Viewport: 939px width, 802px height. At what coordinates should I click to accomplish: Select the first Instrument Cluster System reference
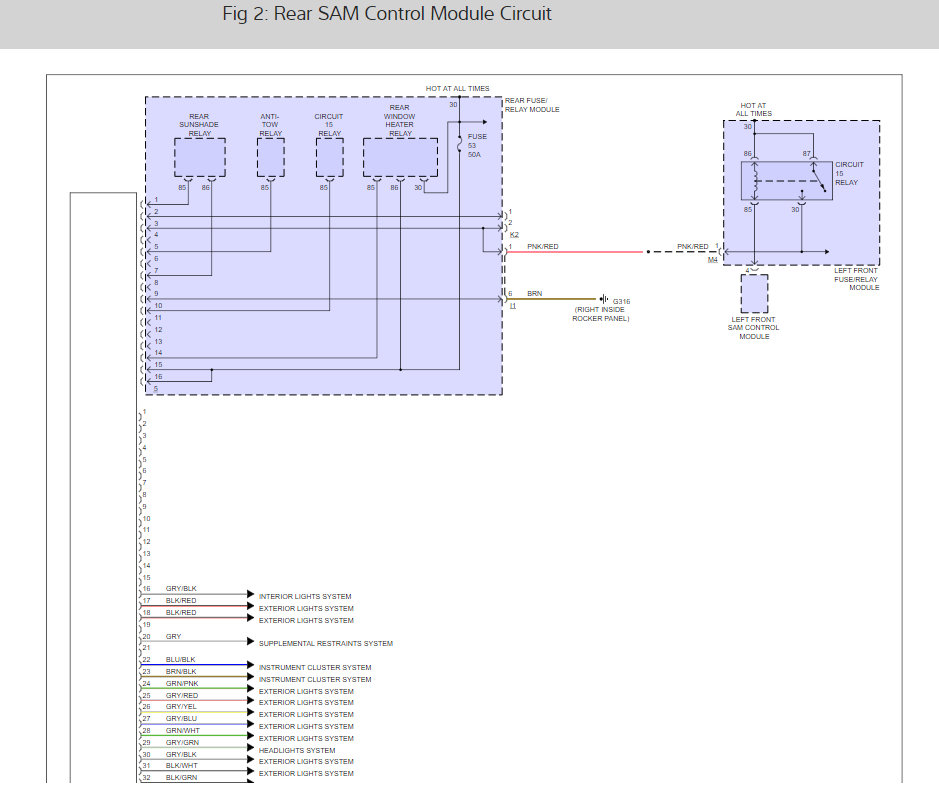[x=315, y=667]
